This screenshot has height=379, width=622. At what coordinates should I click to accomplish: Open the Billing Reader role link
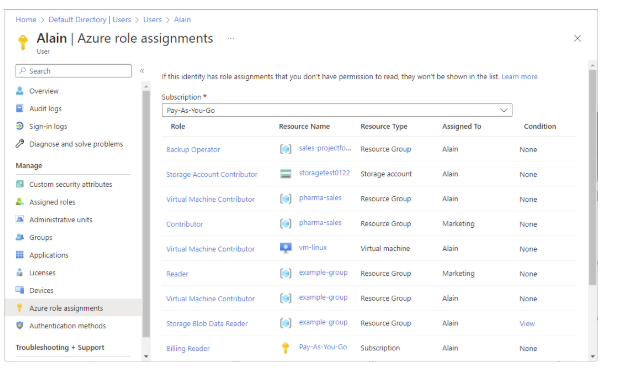(x=188, y=348)
